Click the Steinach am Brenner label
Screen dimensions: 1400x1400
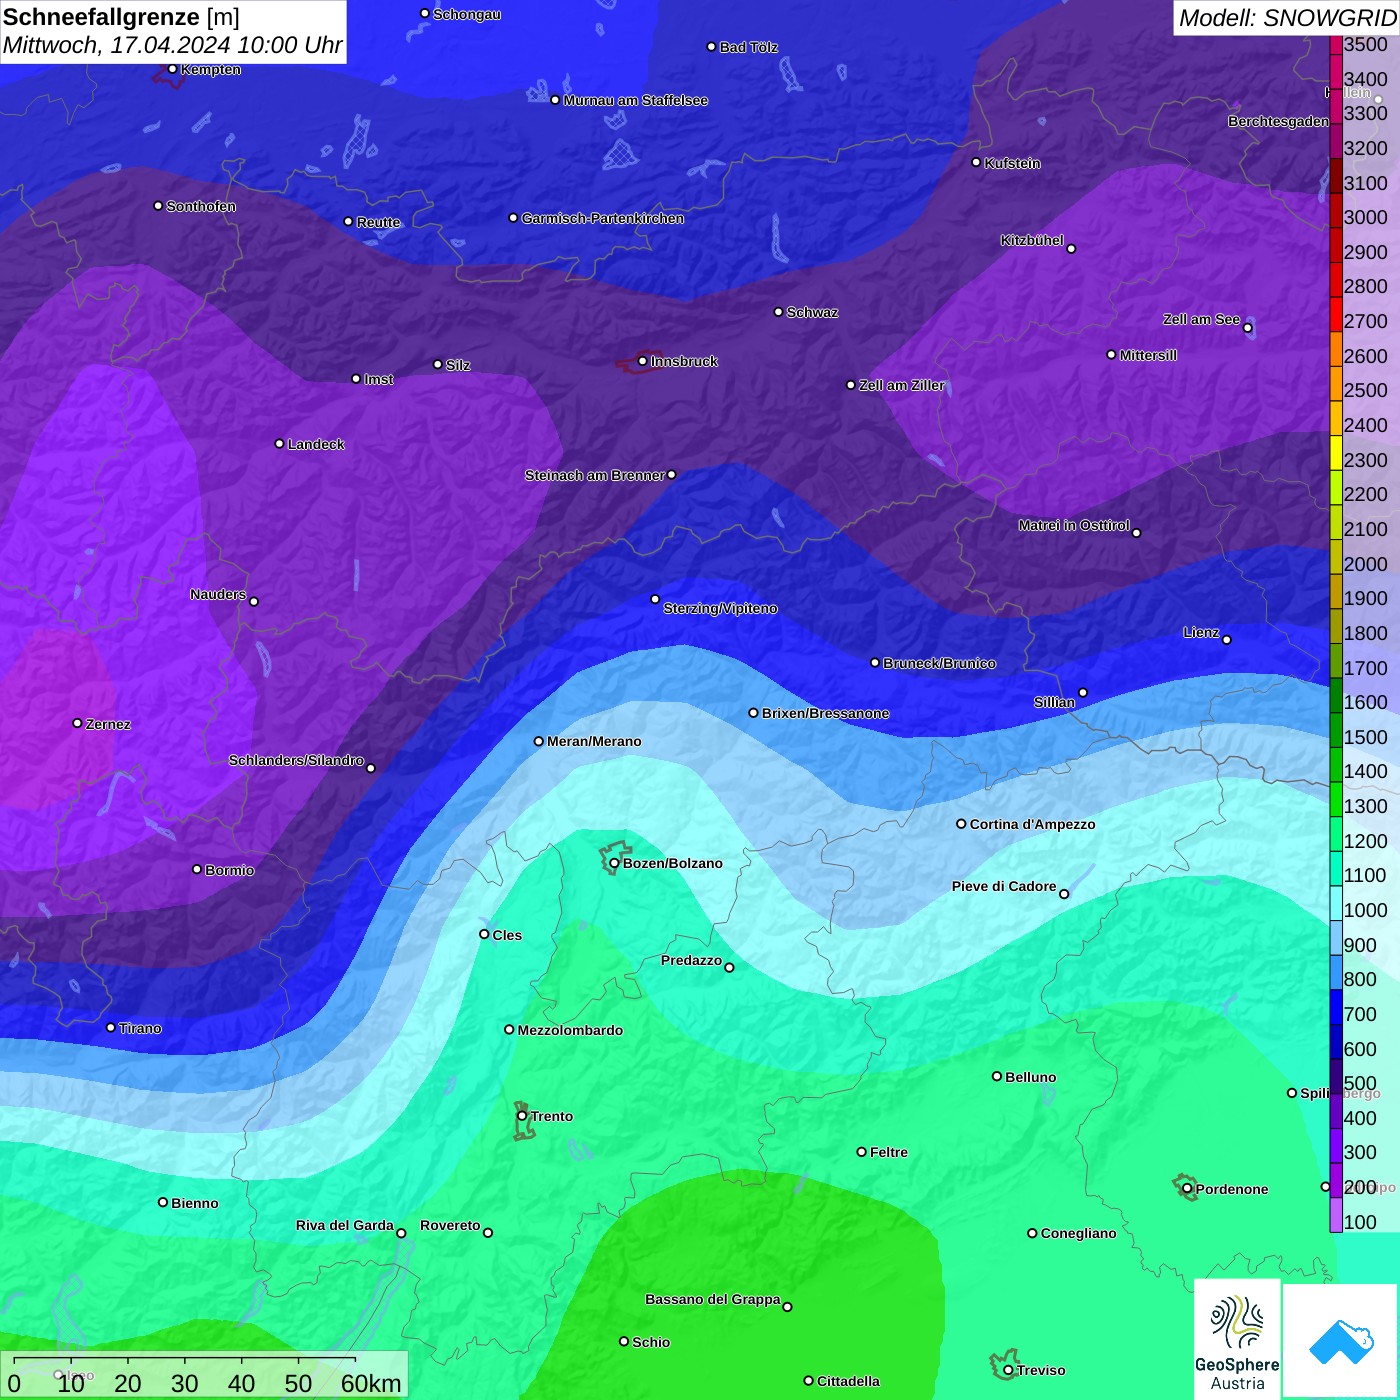click(595, 475)
